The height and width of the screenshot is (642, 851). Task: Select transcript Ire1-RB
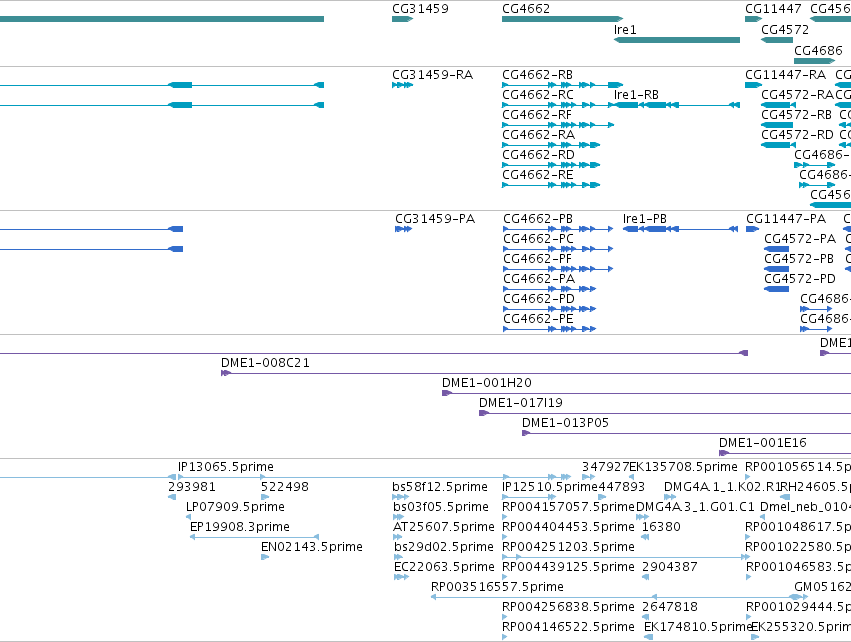pyautogui.click(x=677, y=105)
